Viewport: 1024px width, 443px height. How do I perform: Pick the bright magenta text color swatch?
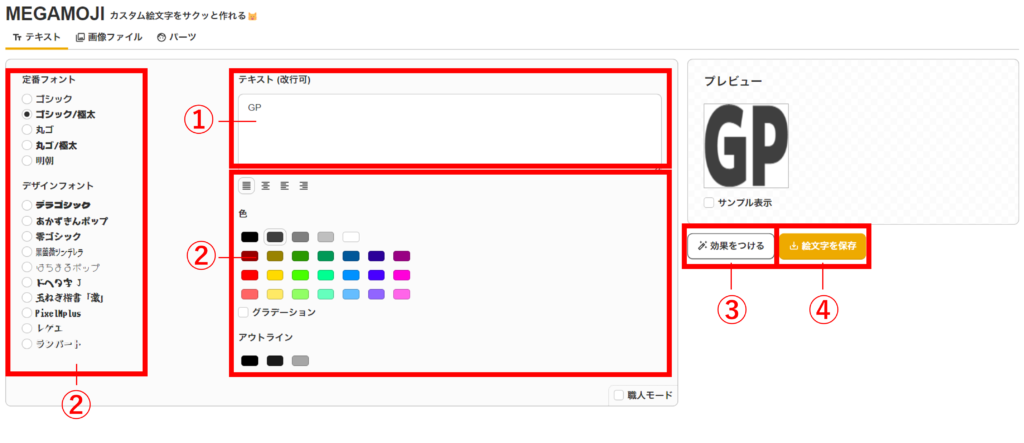click(402, 275)
